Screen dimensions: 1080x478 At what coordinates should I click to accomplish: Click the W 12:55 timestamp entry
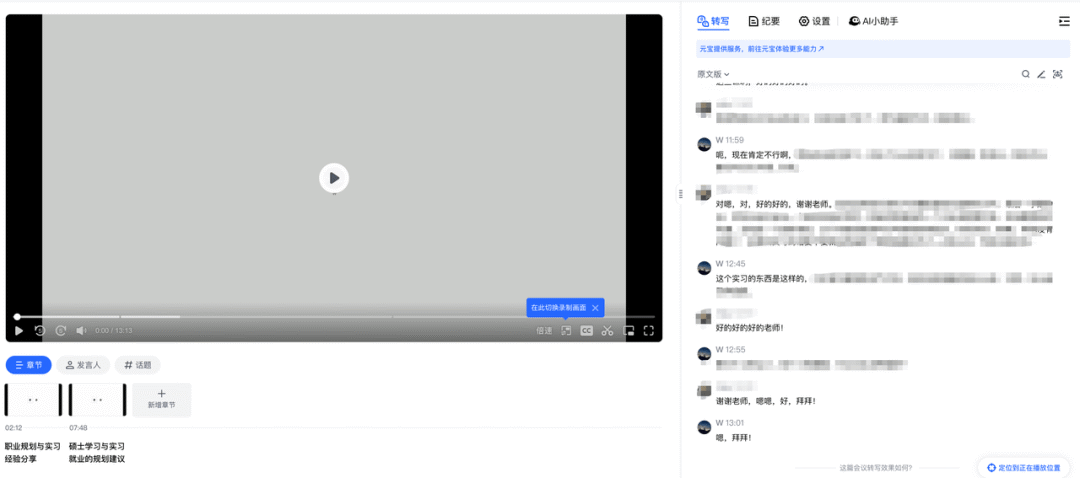tap(729, 349)
